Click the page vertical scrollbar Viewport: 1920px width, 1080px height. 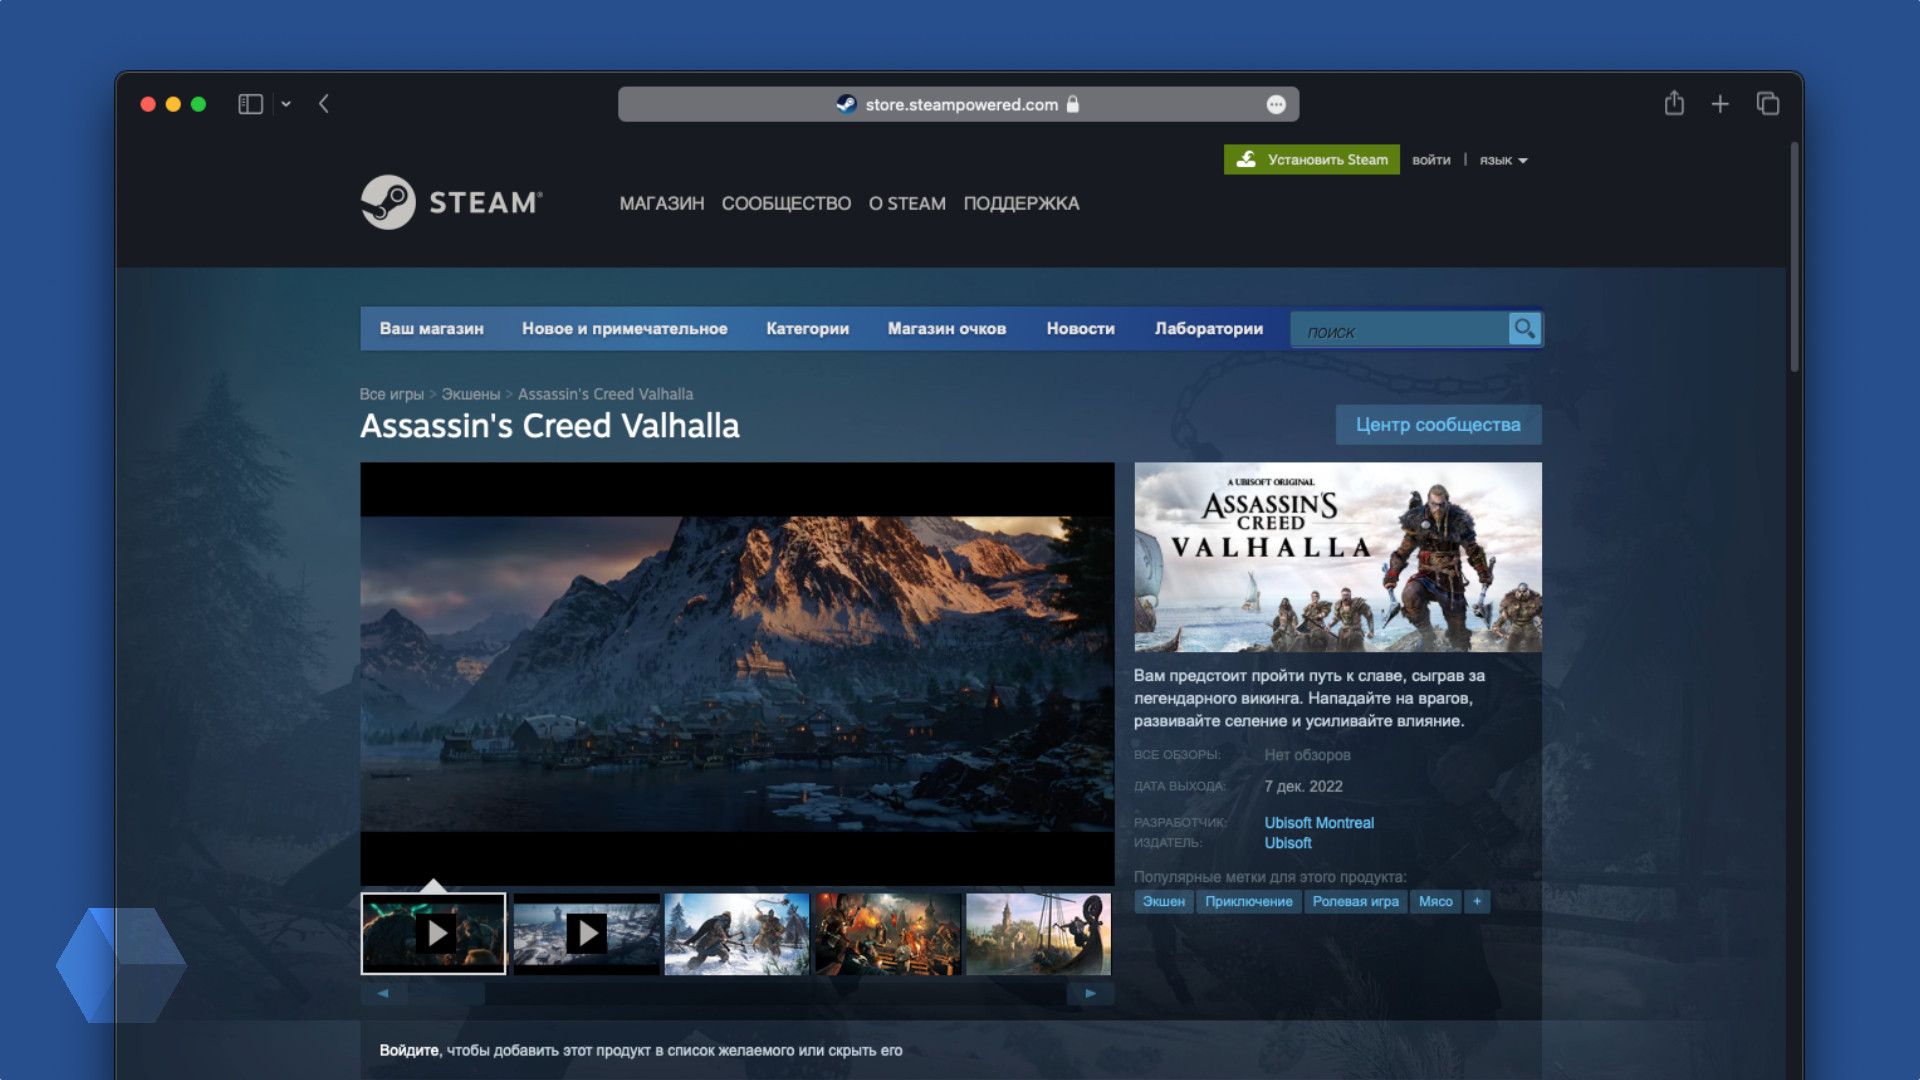[1794, 257]
